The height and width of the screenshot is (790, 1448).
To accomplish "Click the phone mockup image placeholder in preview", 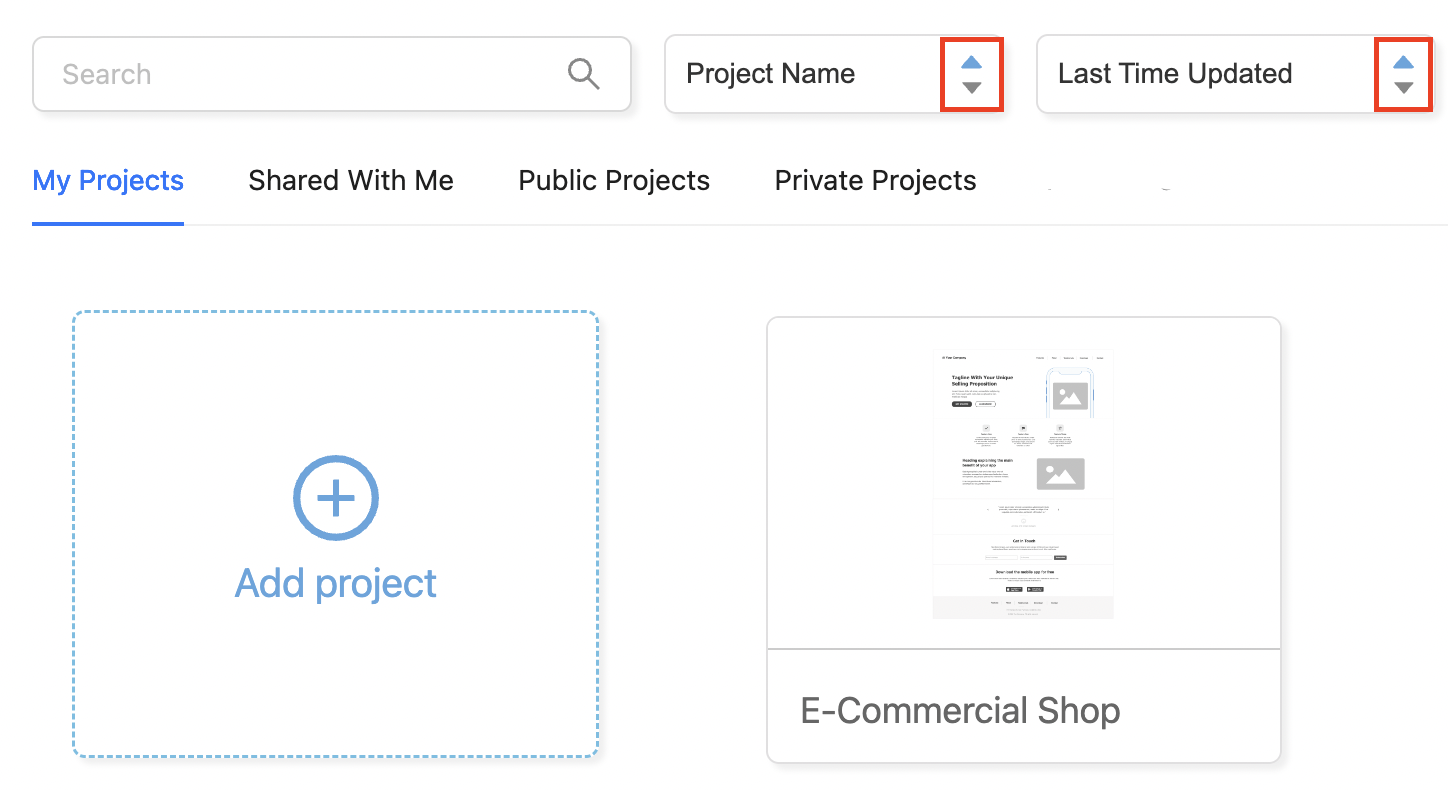I will pyautogui.click(x=1069, y=396).
